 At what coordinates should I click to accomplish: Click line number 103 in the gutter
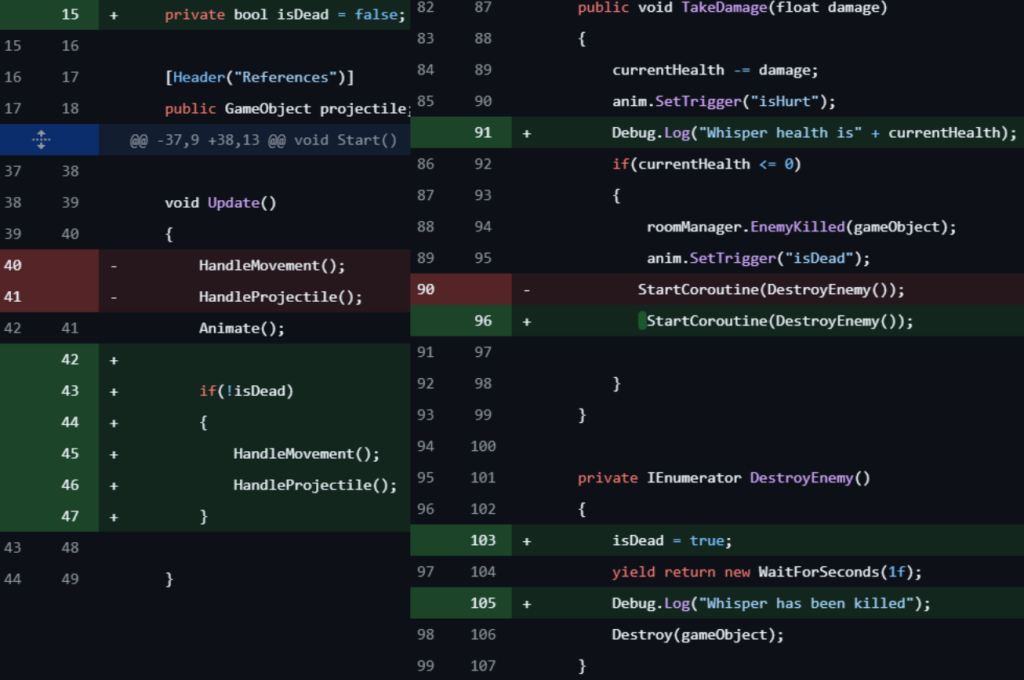(x=483, y=540)
